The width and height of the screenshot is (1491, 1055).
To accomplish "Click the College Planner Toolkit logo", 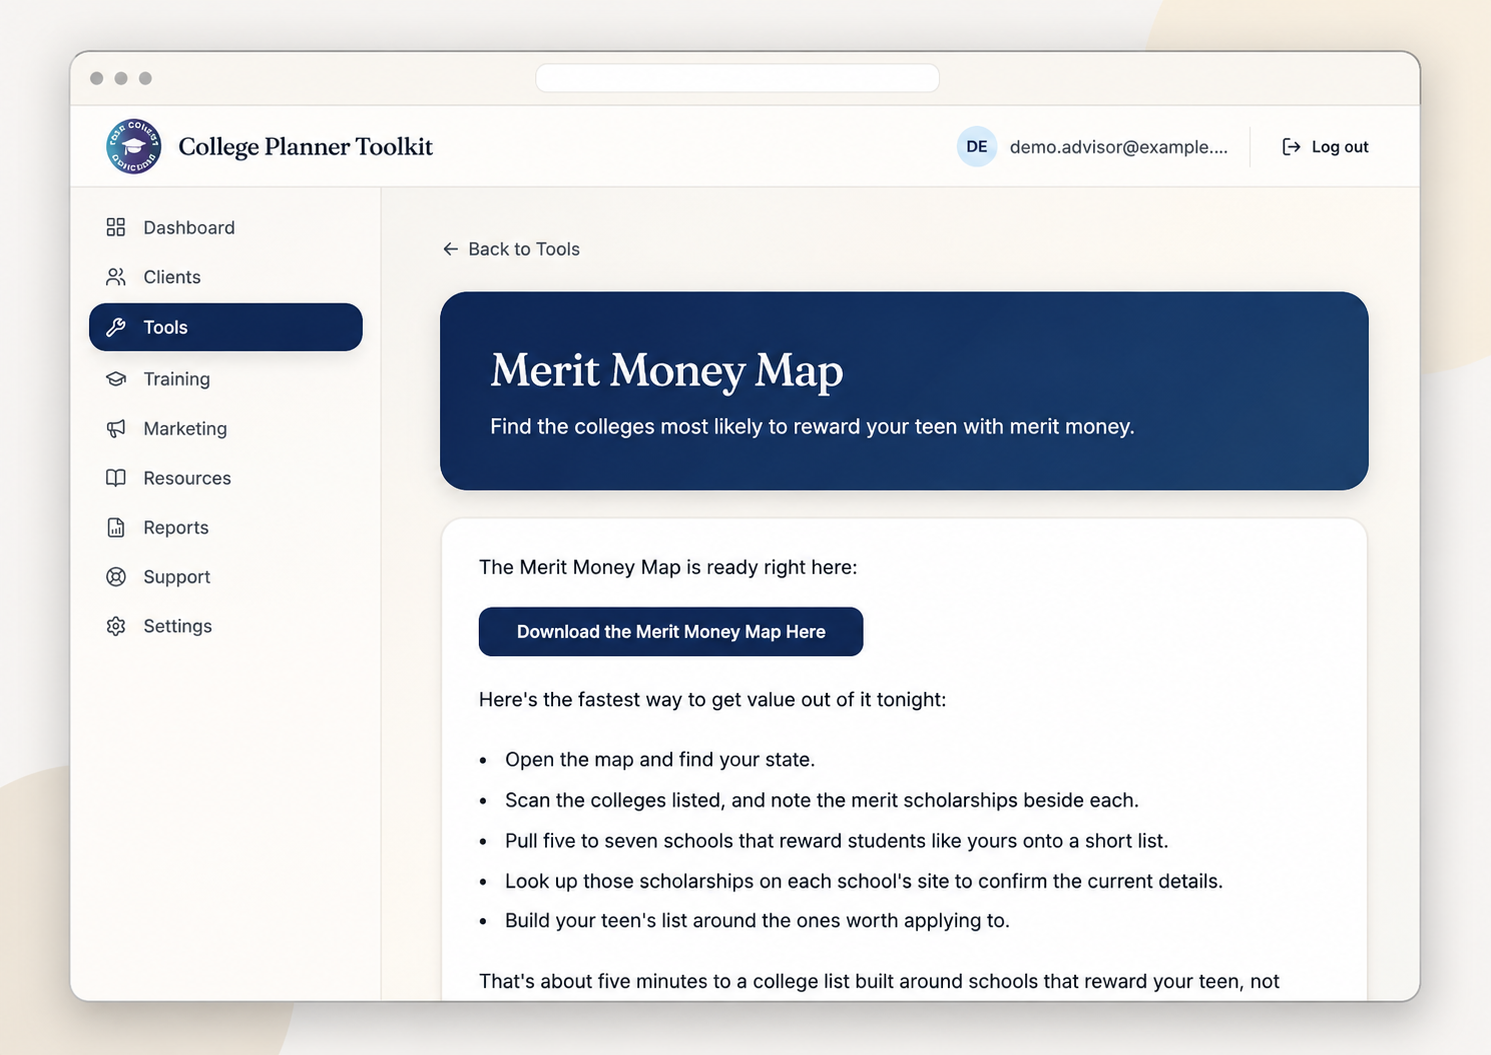I will (134, 146).
